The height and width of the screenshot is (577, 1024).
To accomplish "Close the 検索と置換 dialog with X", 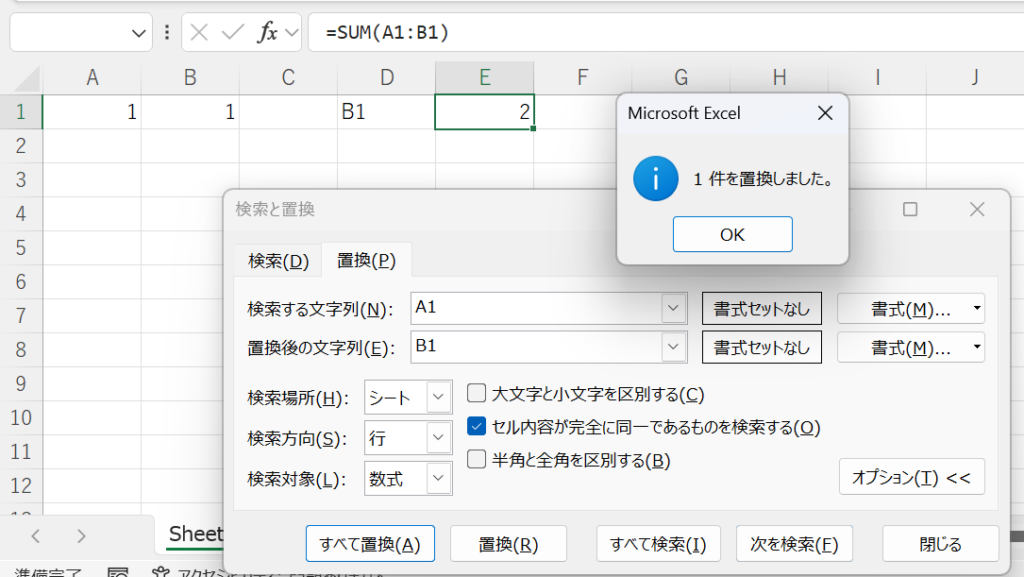I will click(977, 209).
